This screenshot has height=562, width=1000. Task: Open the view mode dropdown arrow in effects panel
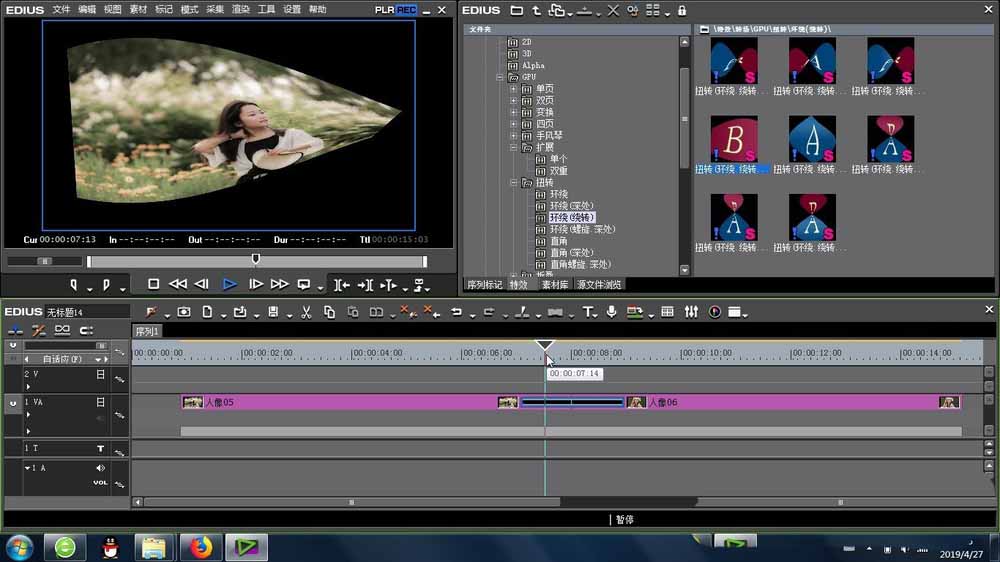click(x=667, y=13)
